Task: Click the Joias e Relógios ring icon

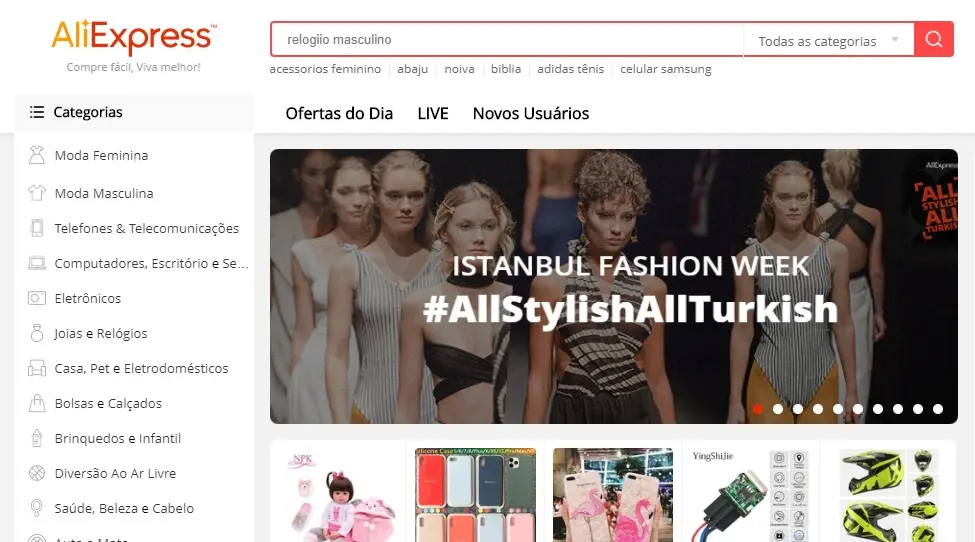Action: pos(37,333)
